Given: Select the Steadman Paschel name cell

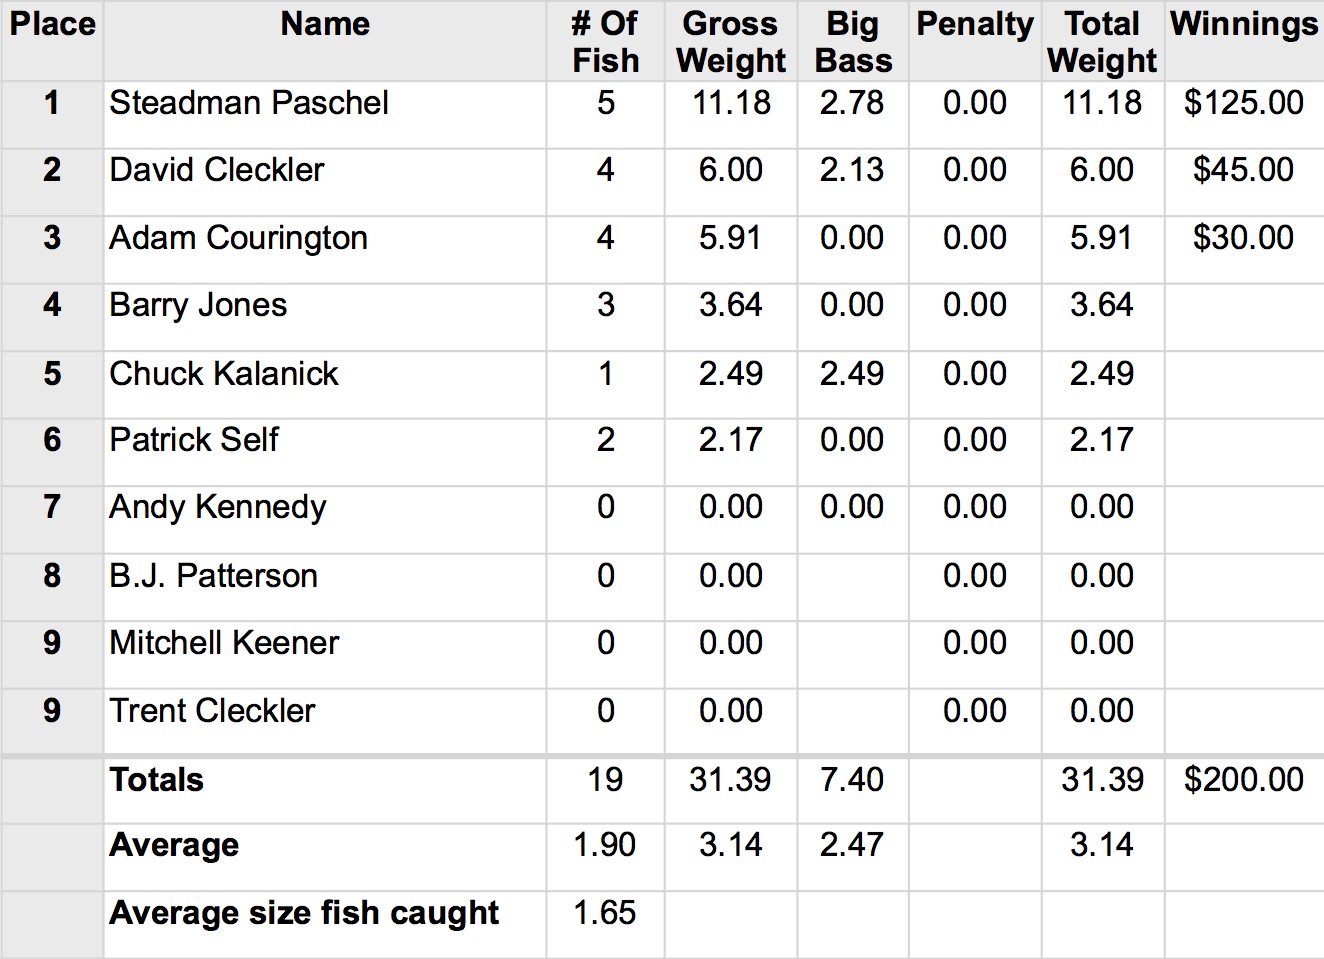Looking at the screenshot, I should pyautogui.click(x=249, y=103).
